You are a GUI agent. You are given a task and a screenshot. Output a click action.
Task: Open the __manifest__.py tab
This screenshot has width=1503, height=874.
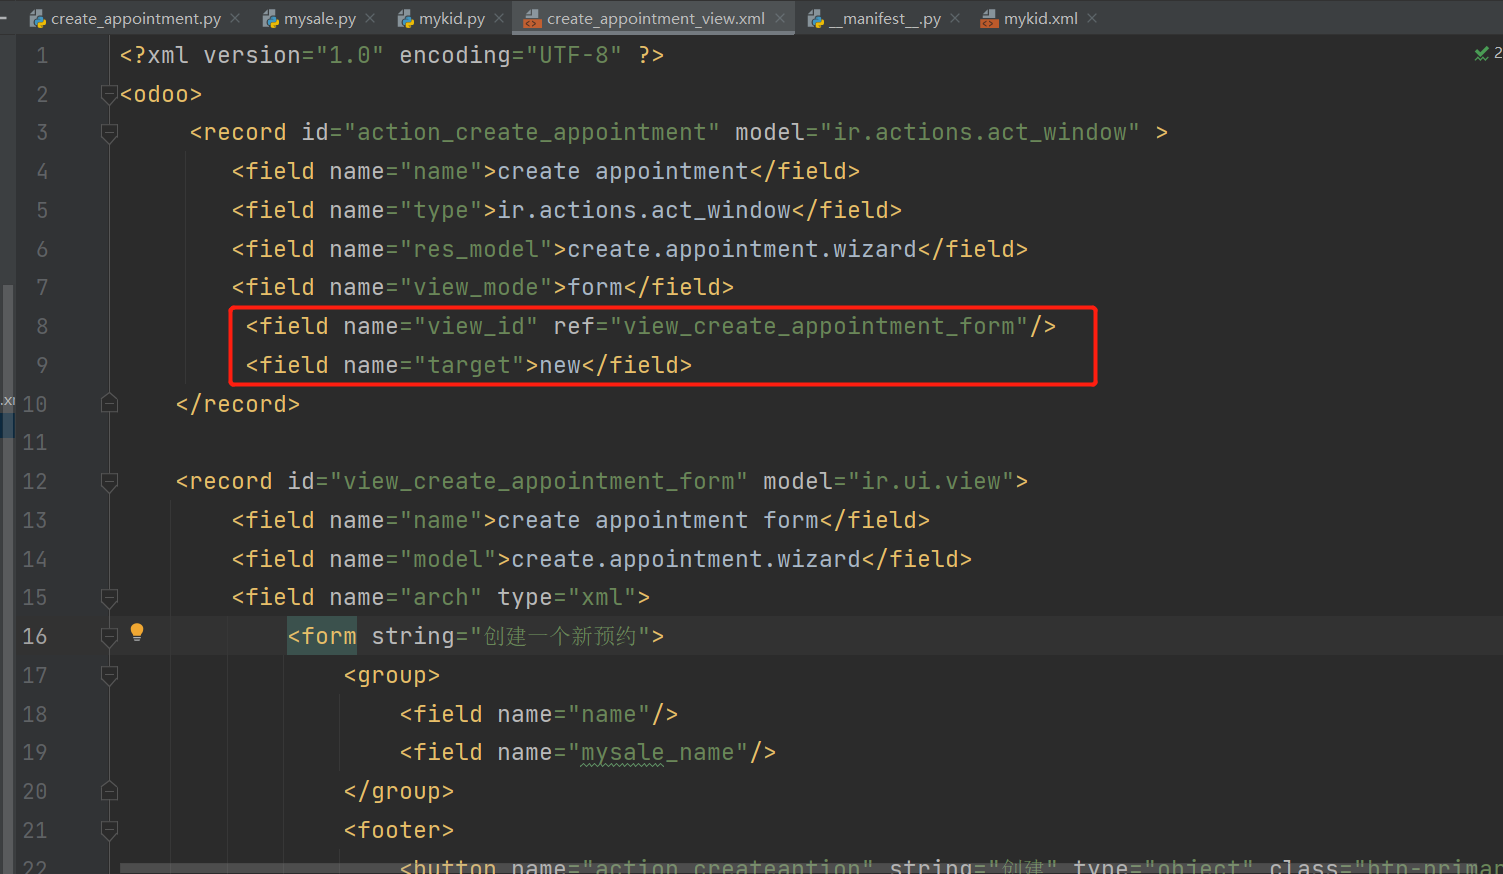coord(884,18)
